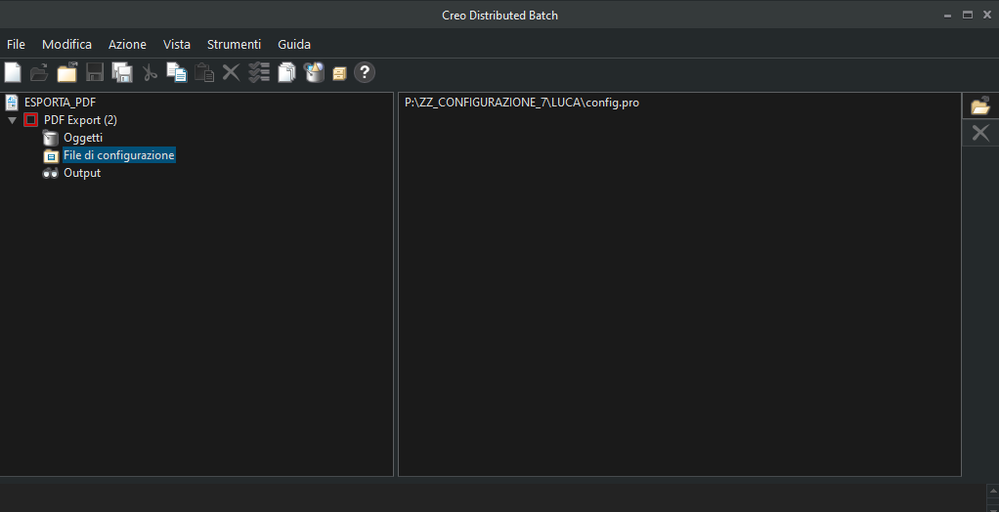Click the single floppy Save icon
The height and width of the screenshot is (512, 999).
95,72
